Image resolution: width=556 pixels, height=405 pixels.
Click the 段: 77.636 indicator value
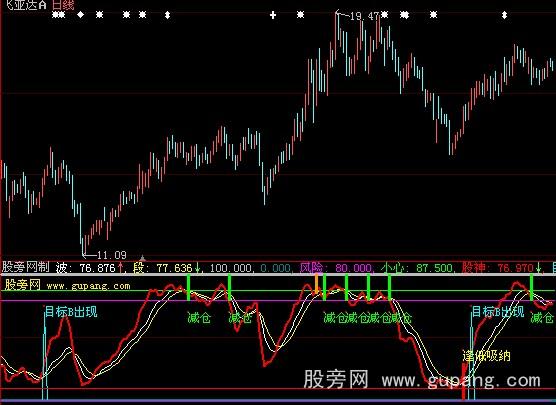(x=163, y=268)
